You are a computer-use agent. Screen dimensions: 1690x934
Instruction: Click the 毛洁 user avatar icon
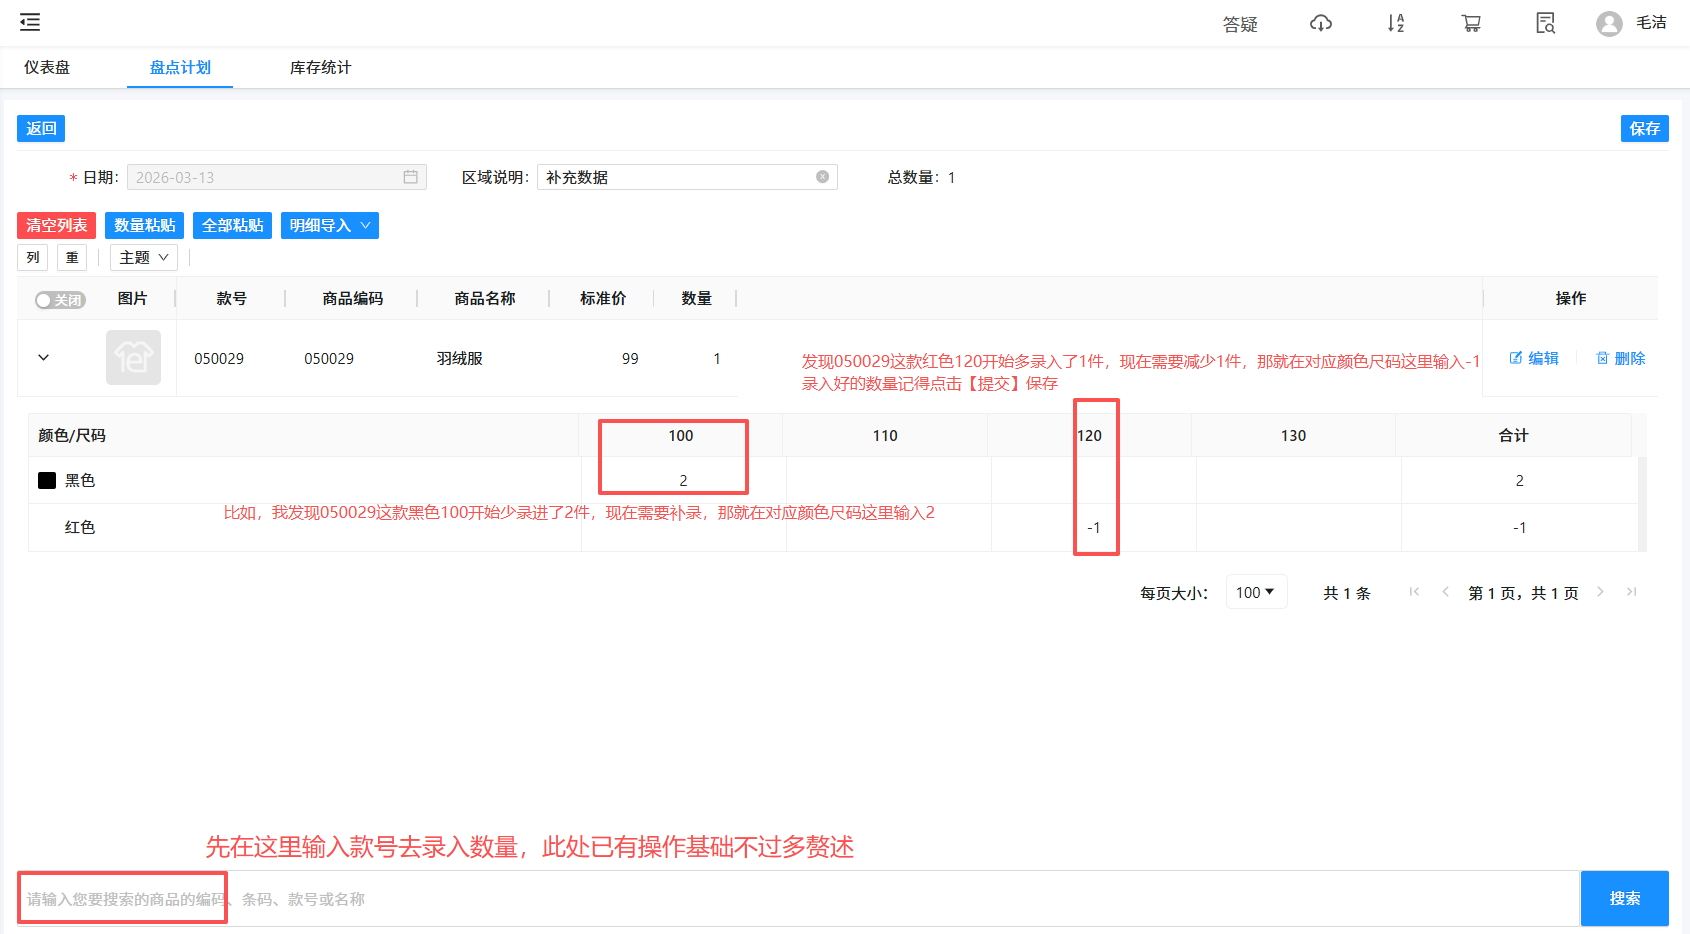(x=1609, y=22)
